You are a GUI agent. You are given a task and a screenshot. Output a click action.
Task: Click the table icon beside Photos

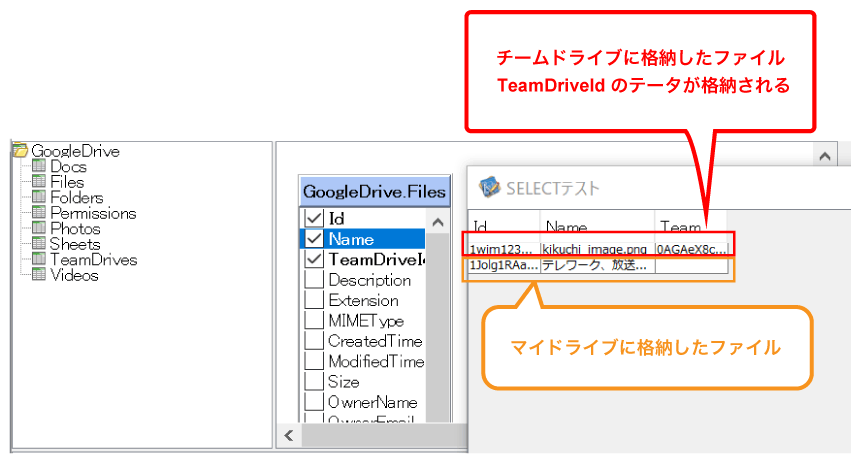click(39, 228)
